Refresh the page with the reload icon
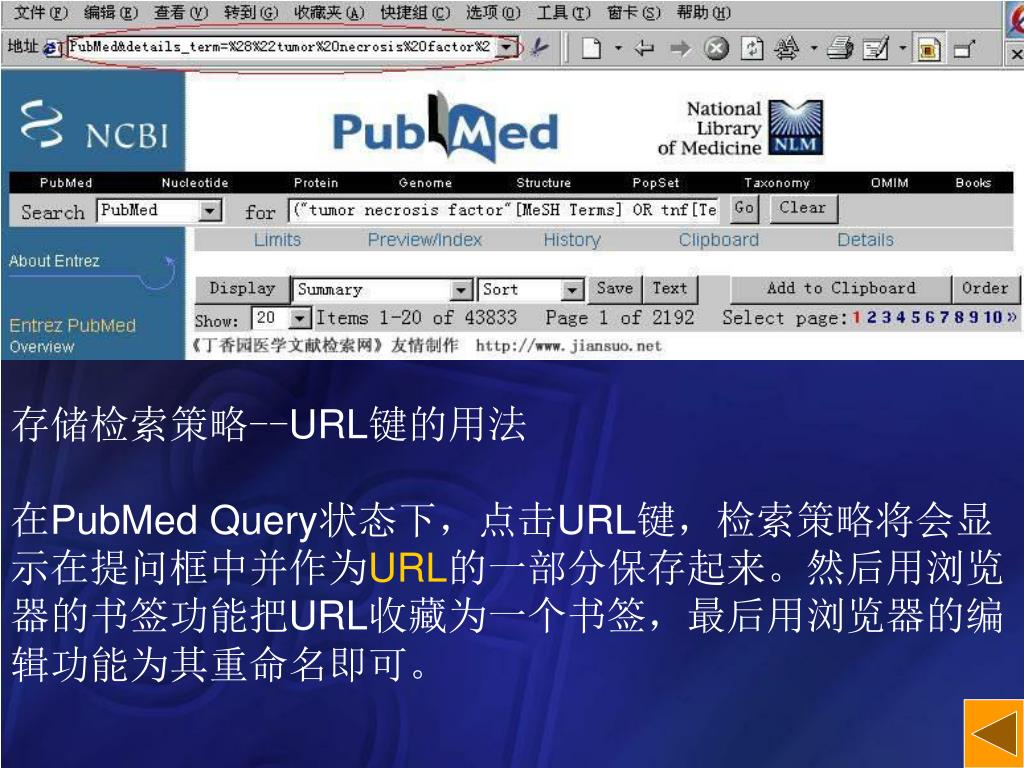1024x768 pixels. click(752, 48)
